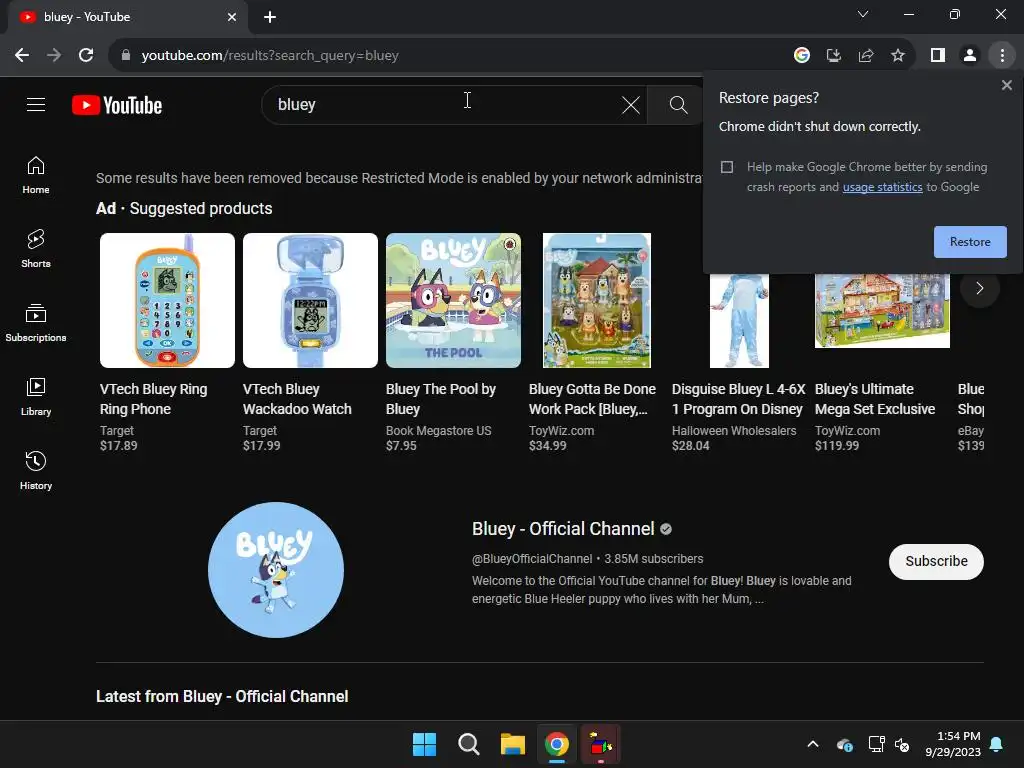Image resolution: width=1024 pixels, height=768 pixels.
Task: View site information lock icon
Action: tap(125, 56)
